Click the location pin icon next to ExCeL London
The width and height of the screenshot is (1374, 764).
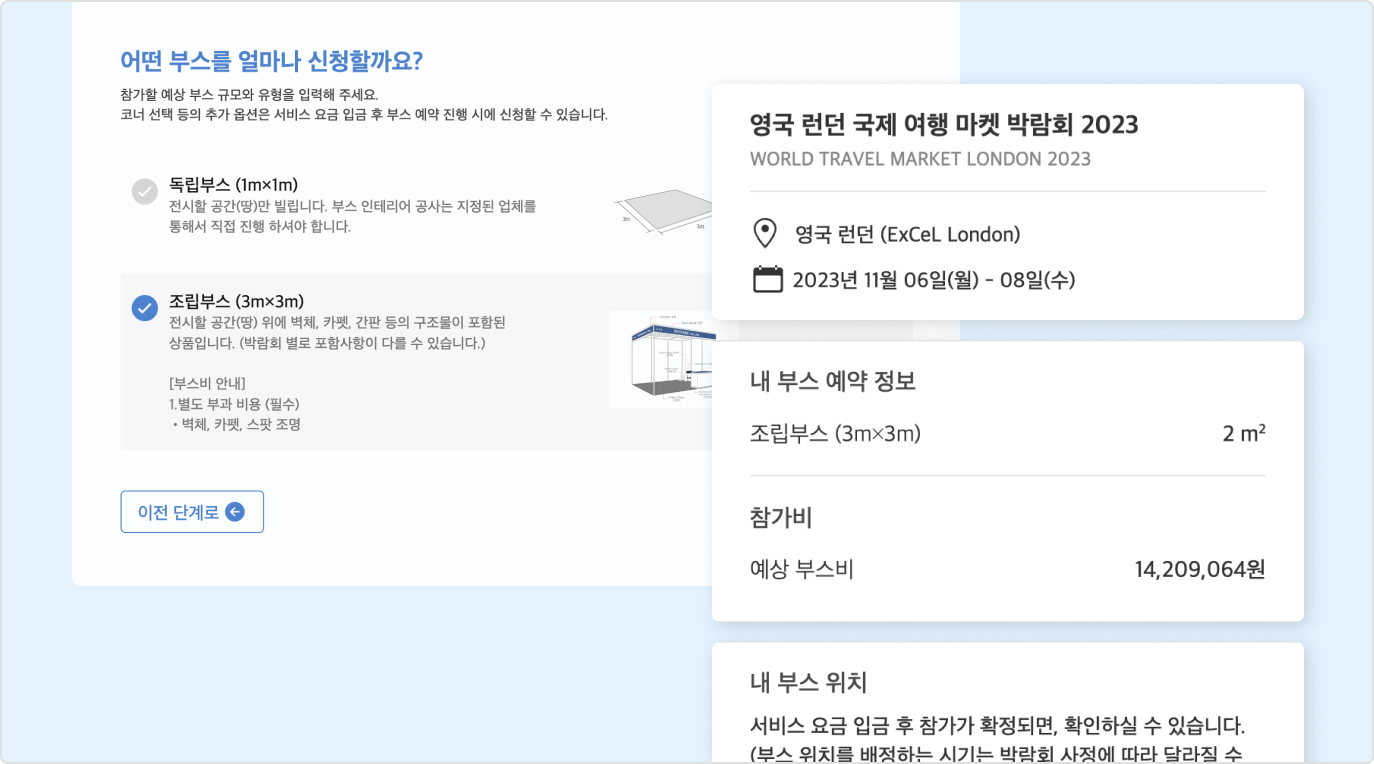tap(764, 232)
